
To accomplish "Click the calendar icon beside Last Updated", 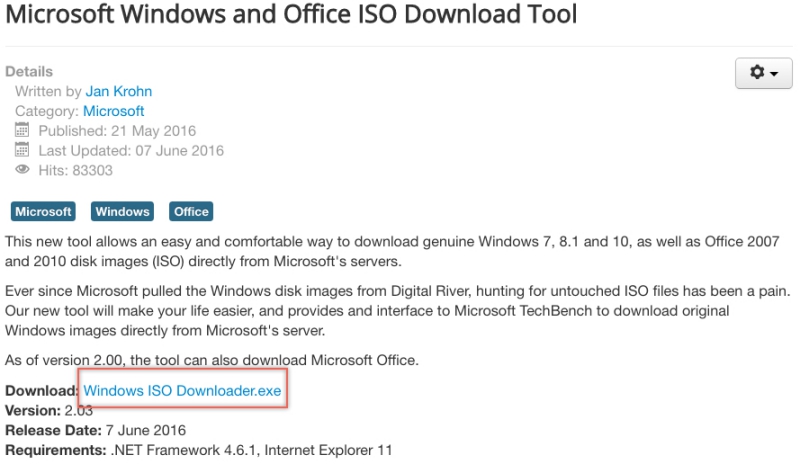I will pos(23,151).
